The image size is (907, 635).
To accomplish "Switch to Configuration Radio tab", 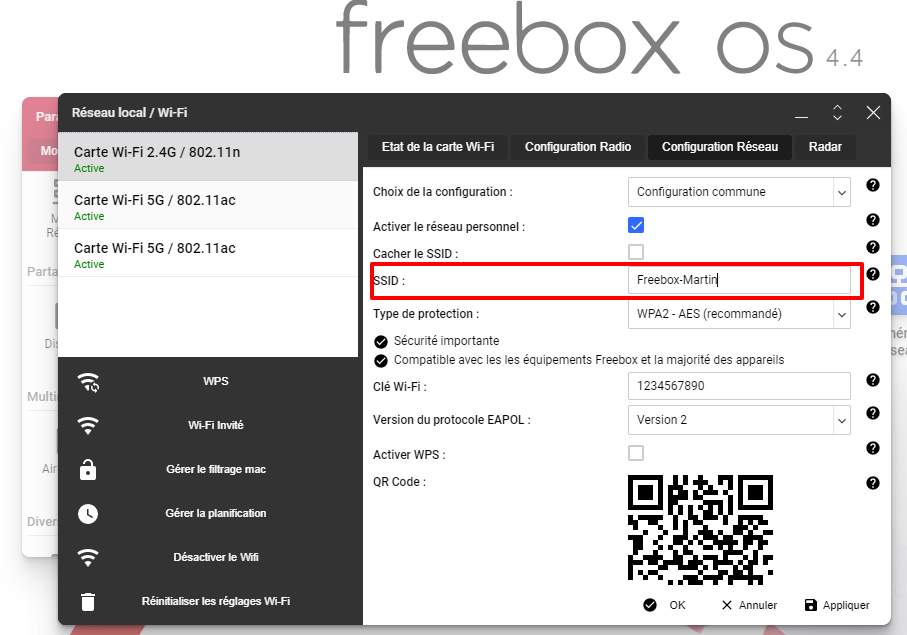I will tap(578, 147).
